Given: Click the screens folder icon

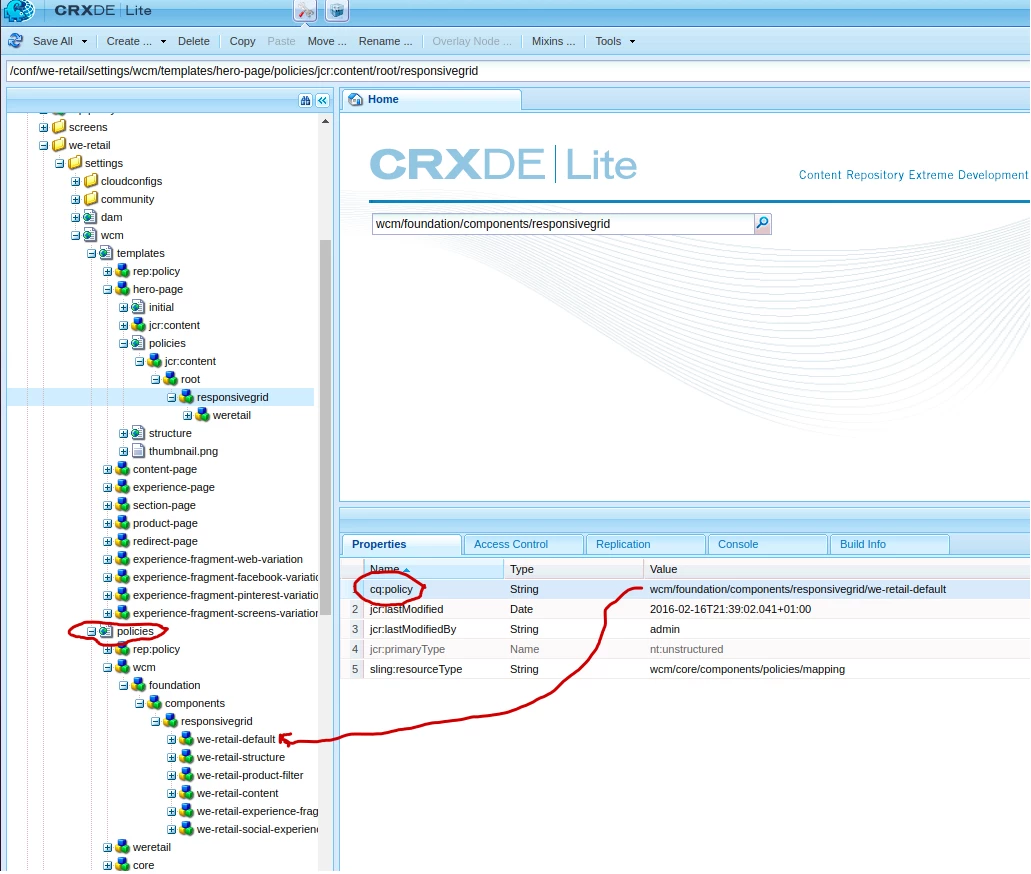Looking at the screenshot, I should pyautogui.click(x=59, y=126).
